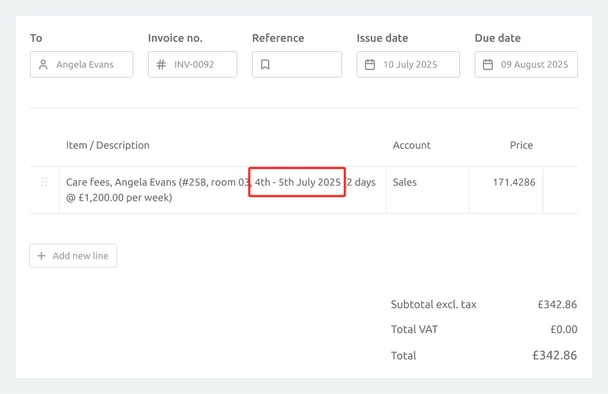Viewport: 608px width, 394px height.
Task: Grab the line item drag handle
Action: (44, 182)
